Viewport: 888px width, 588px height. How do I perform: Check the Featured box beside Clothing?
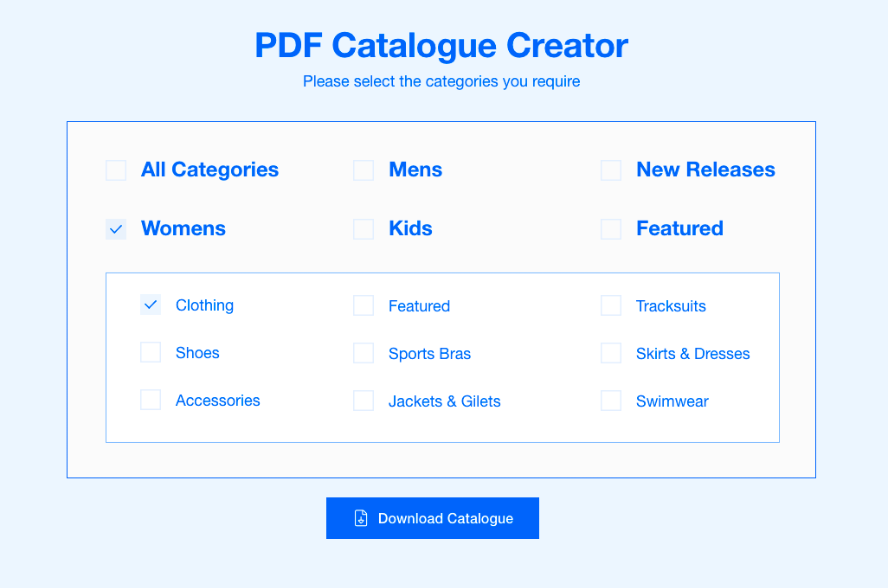point(363,306)
